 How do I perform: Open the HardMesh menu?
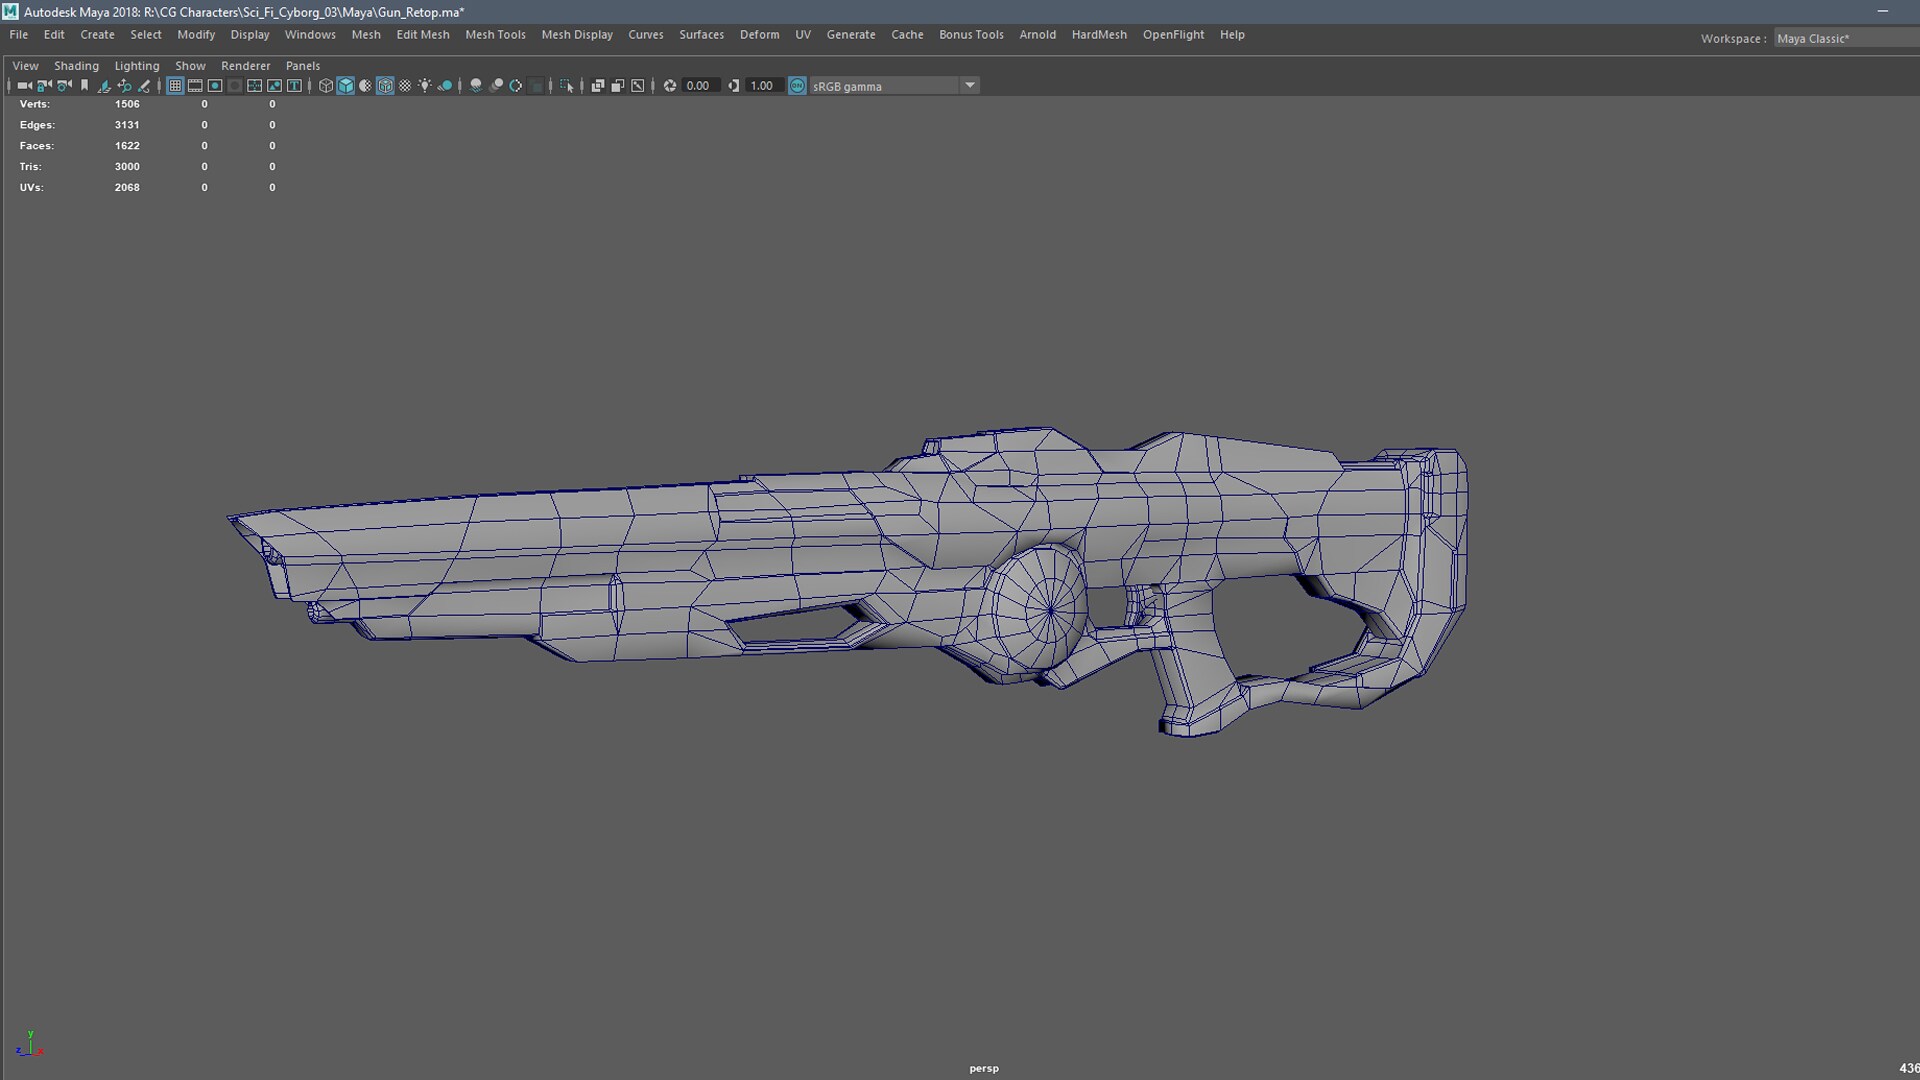(x=1098, y=34)
